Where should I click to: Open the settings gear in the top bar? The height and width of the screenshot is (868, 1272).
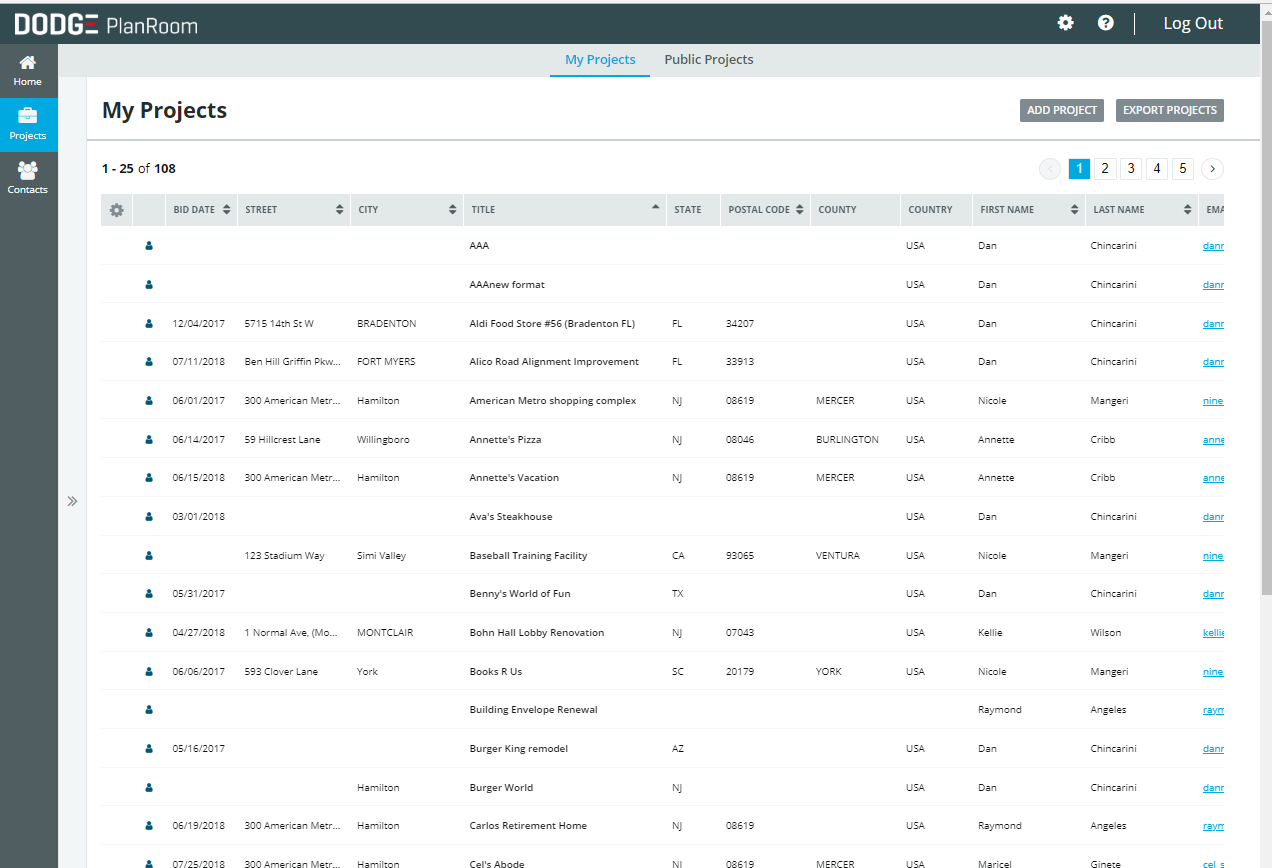1065,22
